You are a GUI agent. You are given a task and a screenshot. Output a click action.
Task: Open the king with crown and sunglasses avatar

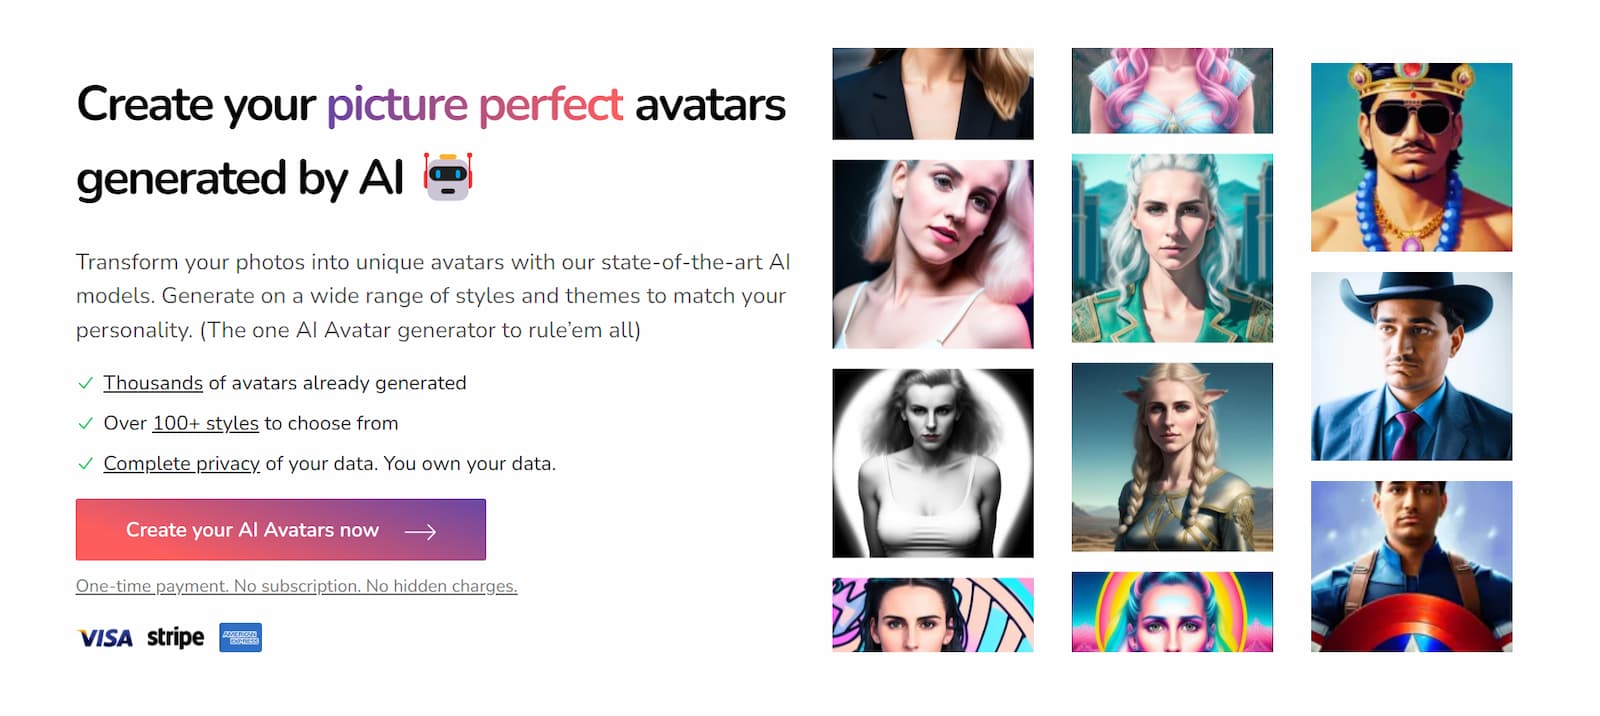1411,157
